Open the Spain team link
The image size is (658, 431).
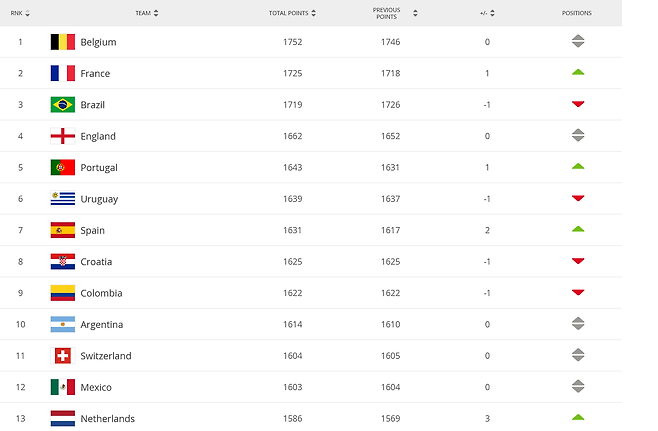pyautogui.click(x=92, y=230)
